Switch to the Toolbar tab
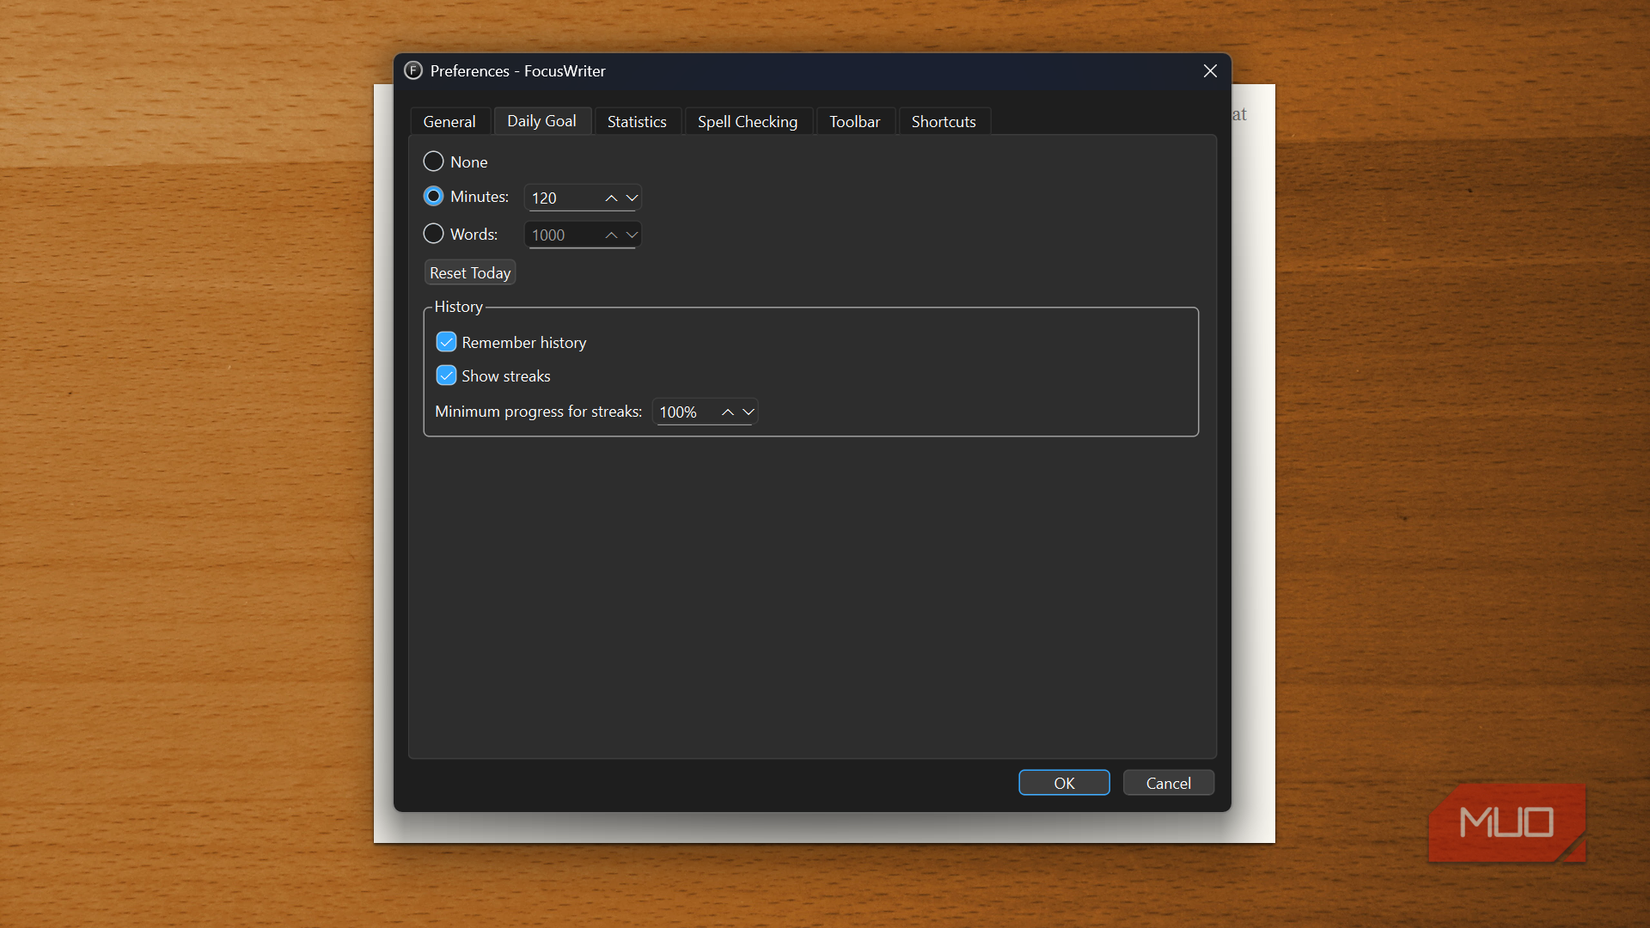 click(855, 120)
